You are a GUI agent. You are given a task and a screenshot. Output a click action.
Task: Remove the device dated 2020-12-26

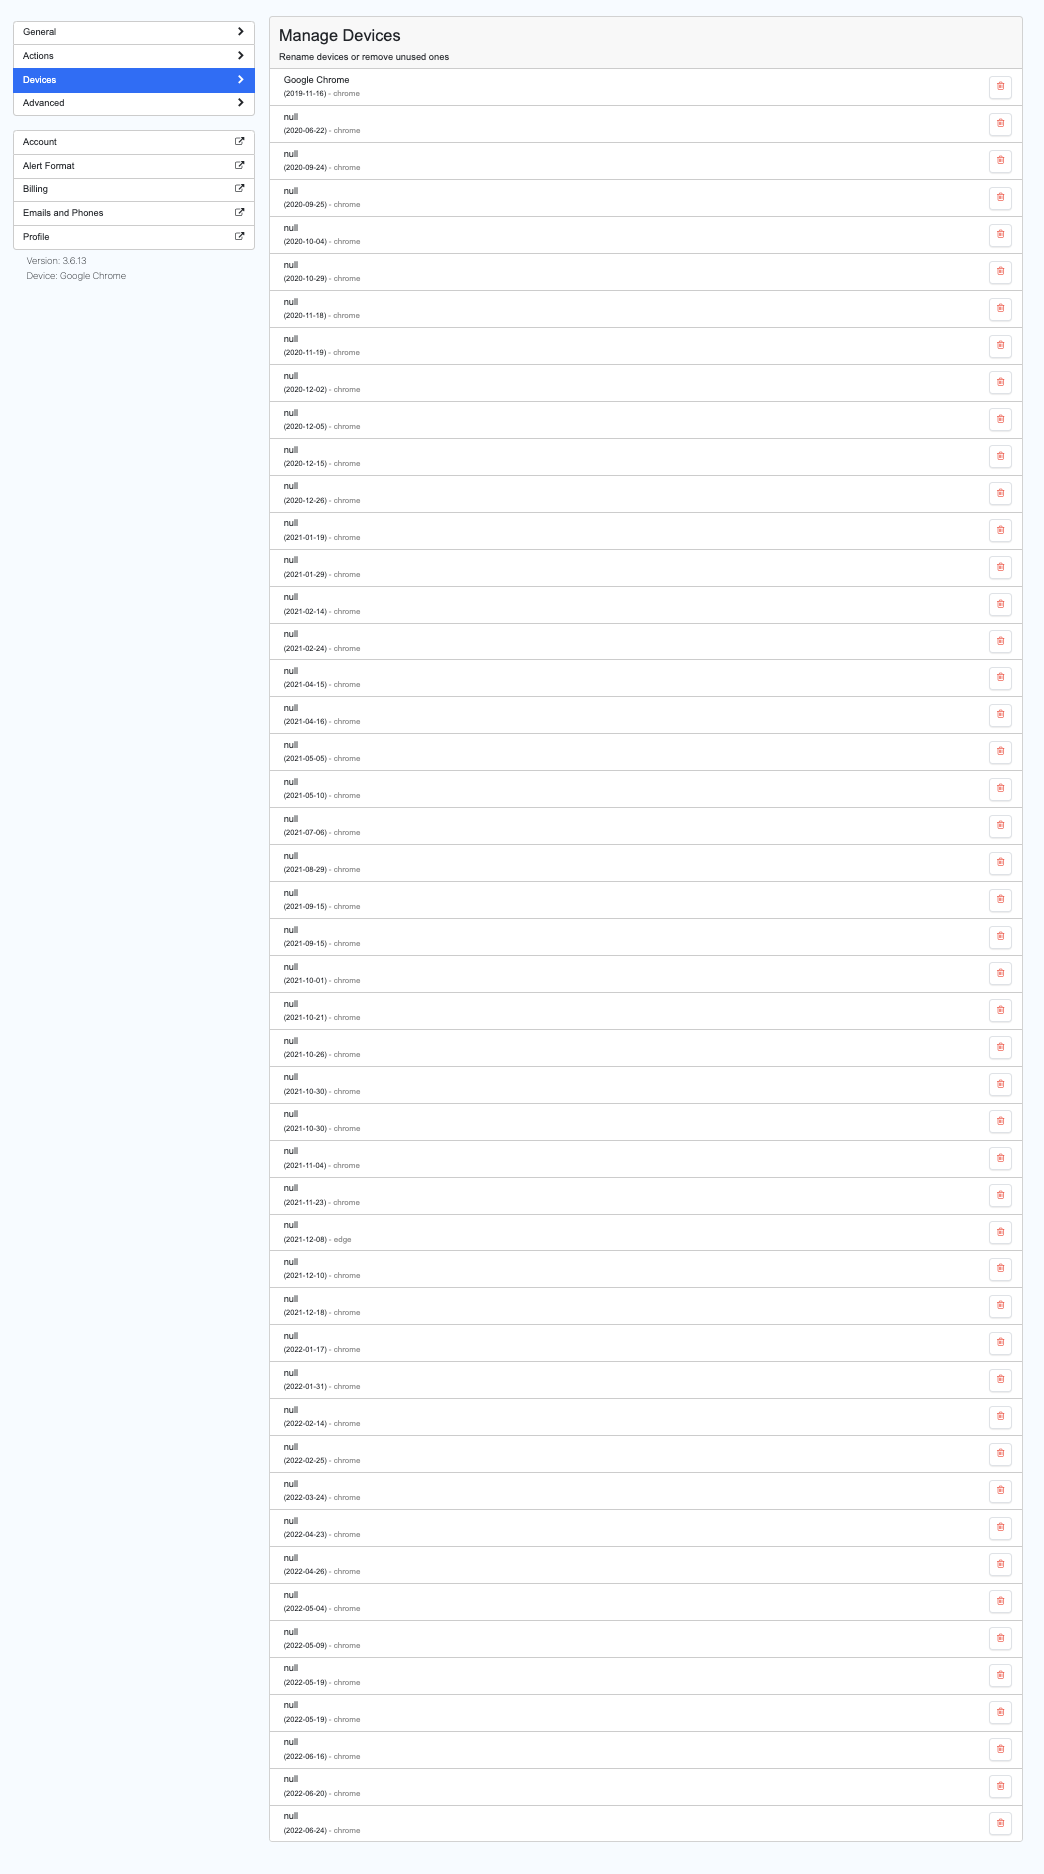1000,493
